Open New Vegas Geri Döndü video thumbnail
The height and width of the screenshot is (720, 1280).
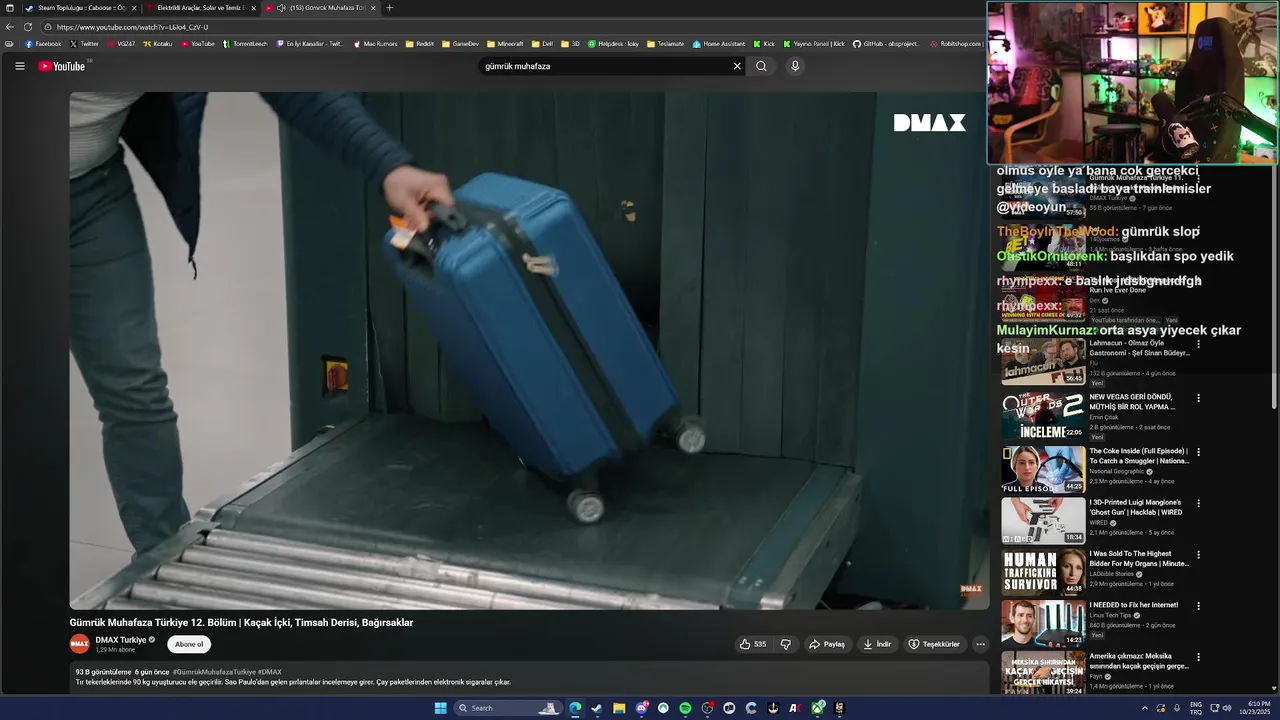click(1043, 415)
